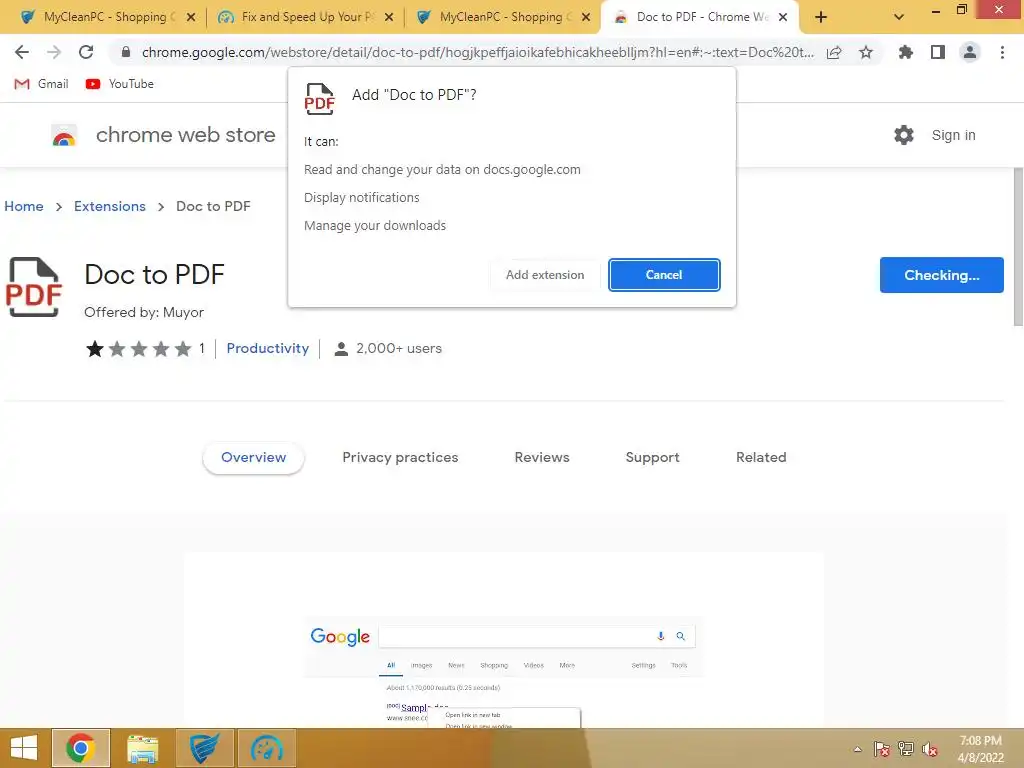The image size is (1024, 768).
Task: Switch to the Support tab
Action: (652, 458)
